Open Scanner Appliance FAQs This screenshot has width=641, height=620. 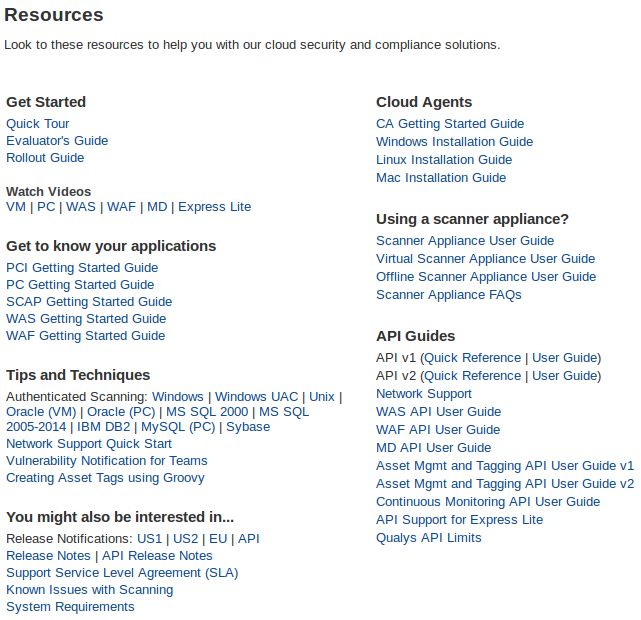(449, 295)
